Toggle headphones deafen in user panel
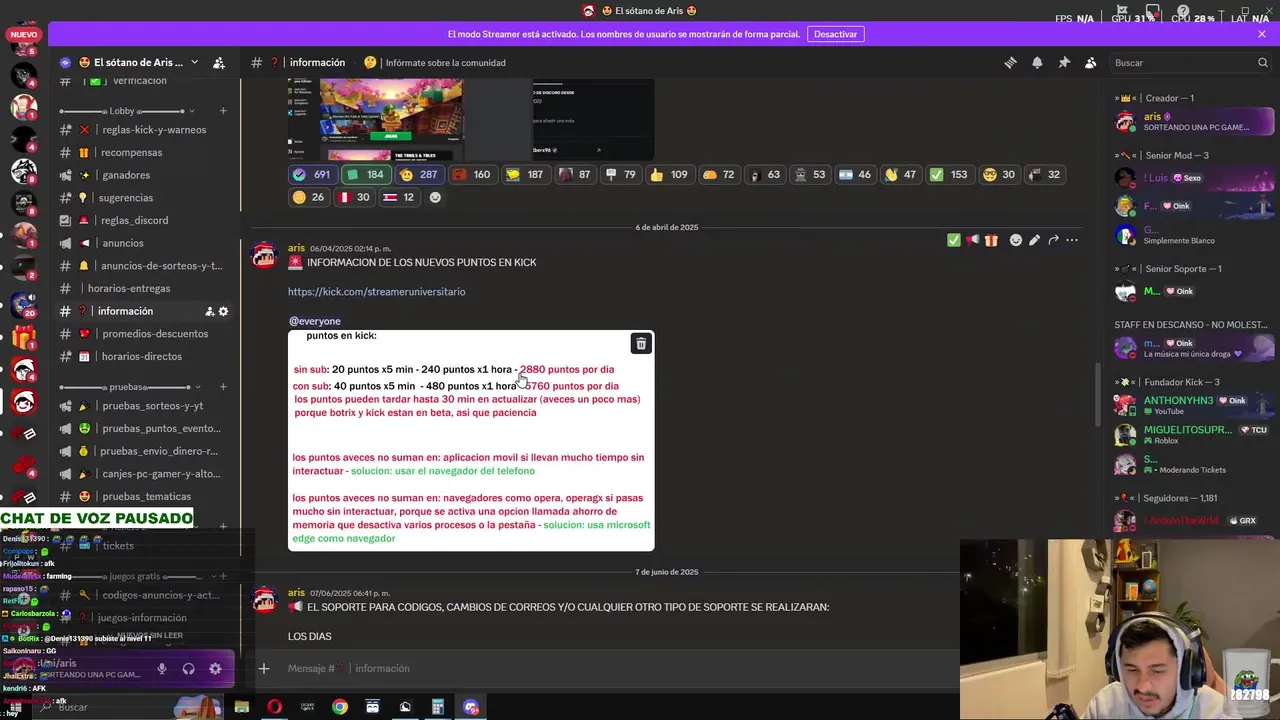Screen dimensions: 1280x720 point(188,669)
